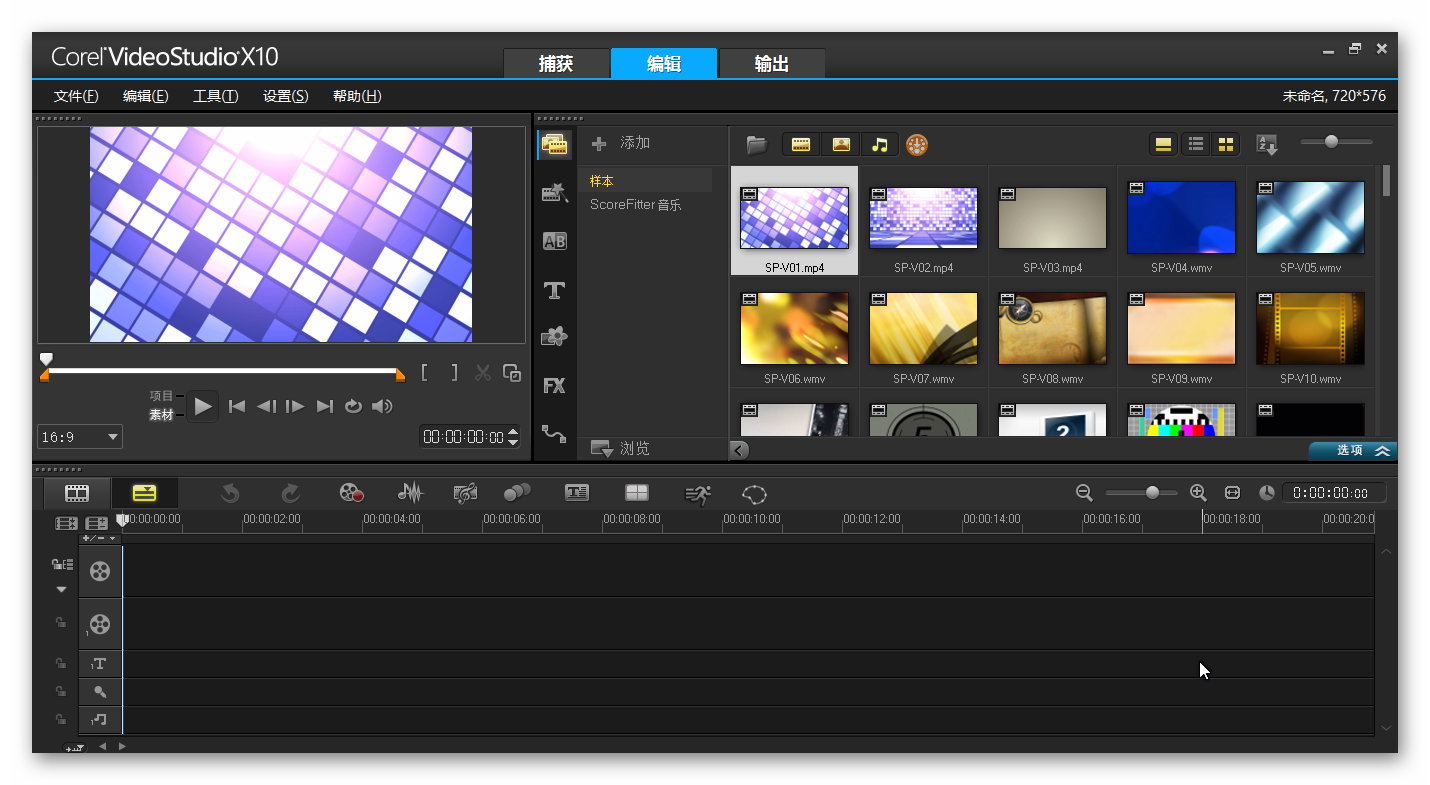The height and width of the screenshot is (785, 1430).
Task: Open the Track Motion running-figure tool
Action: click(x=697, y=493)
